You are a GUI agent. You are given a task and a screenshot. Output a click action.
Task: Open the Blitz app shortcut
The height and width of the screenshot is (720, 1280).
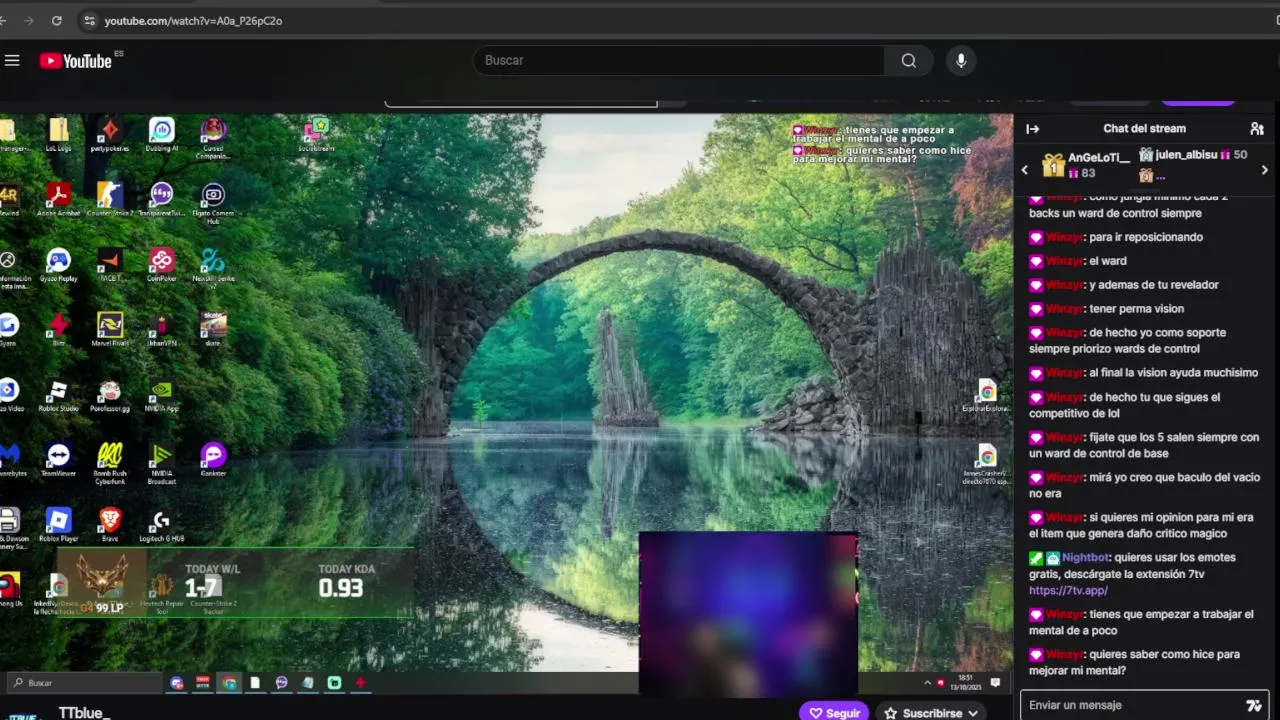59,330
